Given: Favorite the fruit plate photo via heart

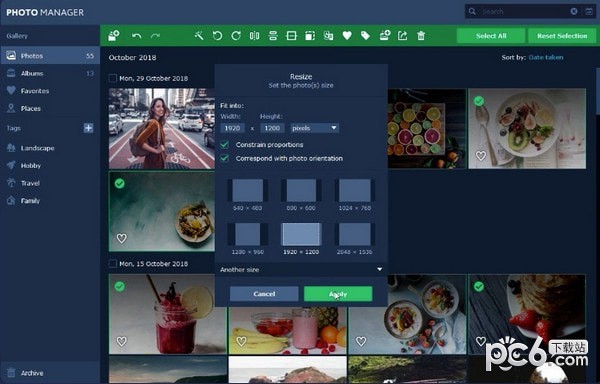Looking at the screenshot, I should 481,156.
